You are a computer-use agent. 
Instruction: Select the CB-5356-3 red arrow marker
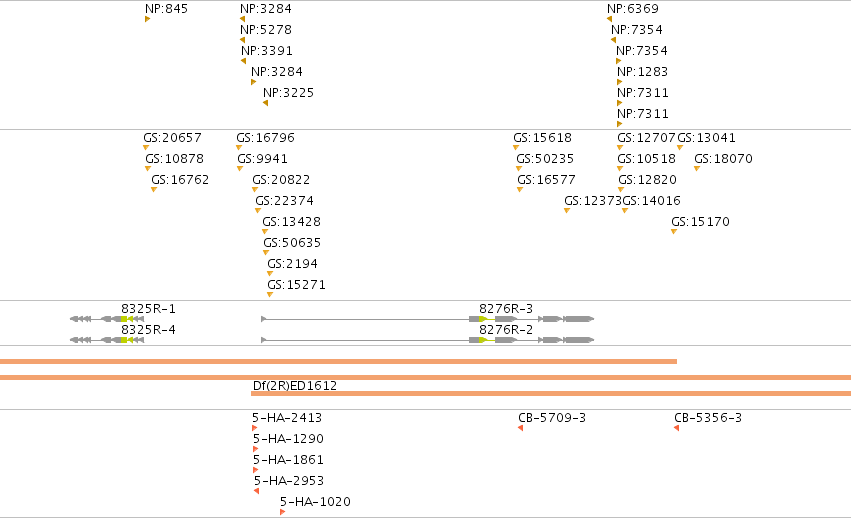coord(676,428)
